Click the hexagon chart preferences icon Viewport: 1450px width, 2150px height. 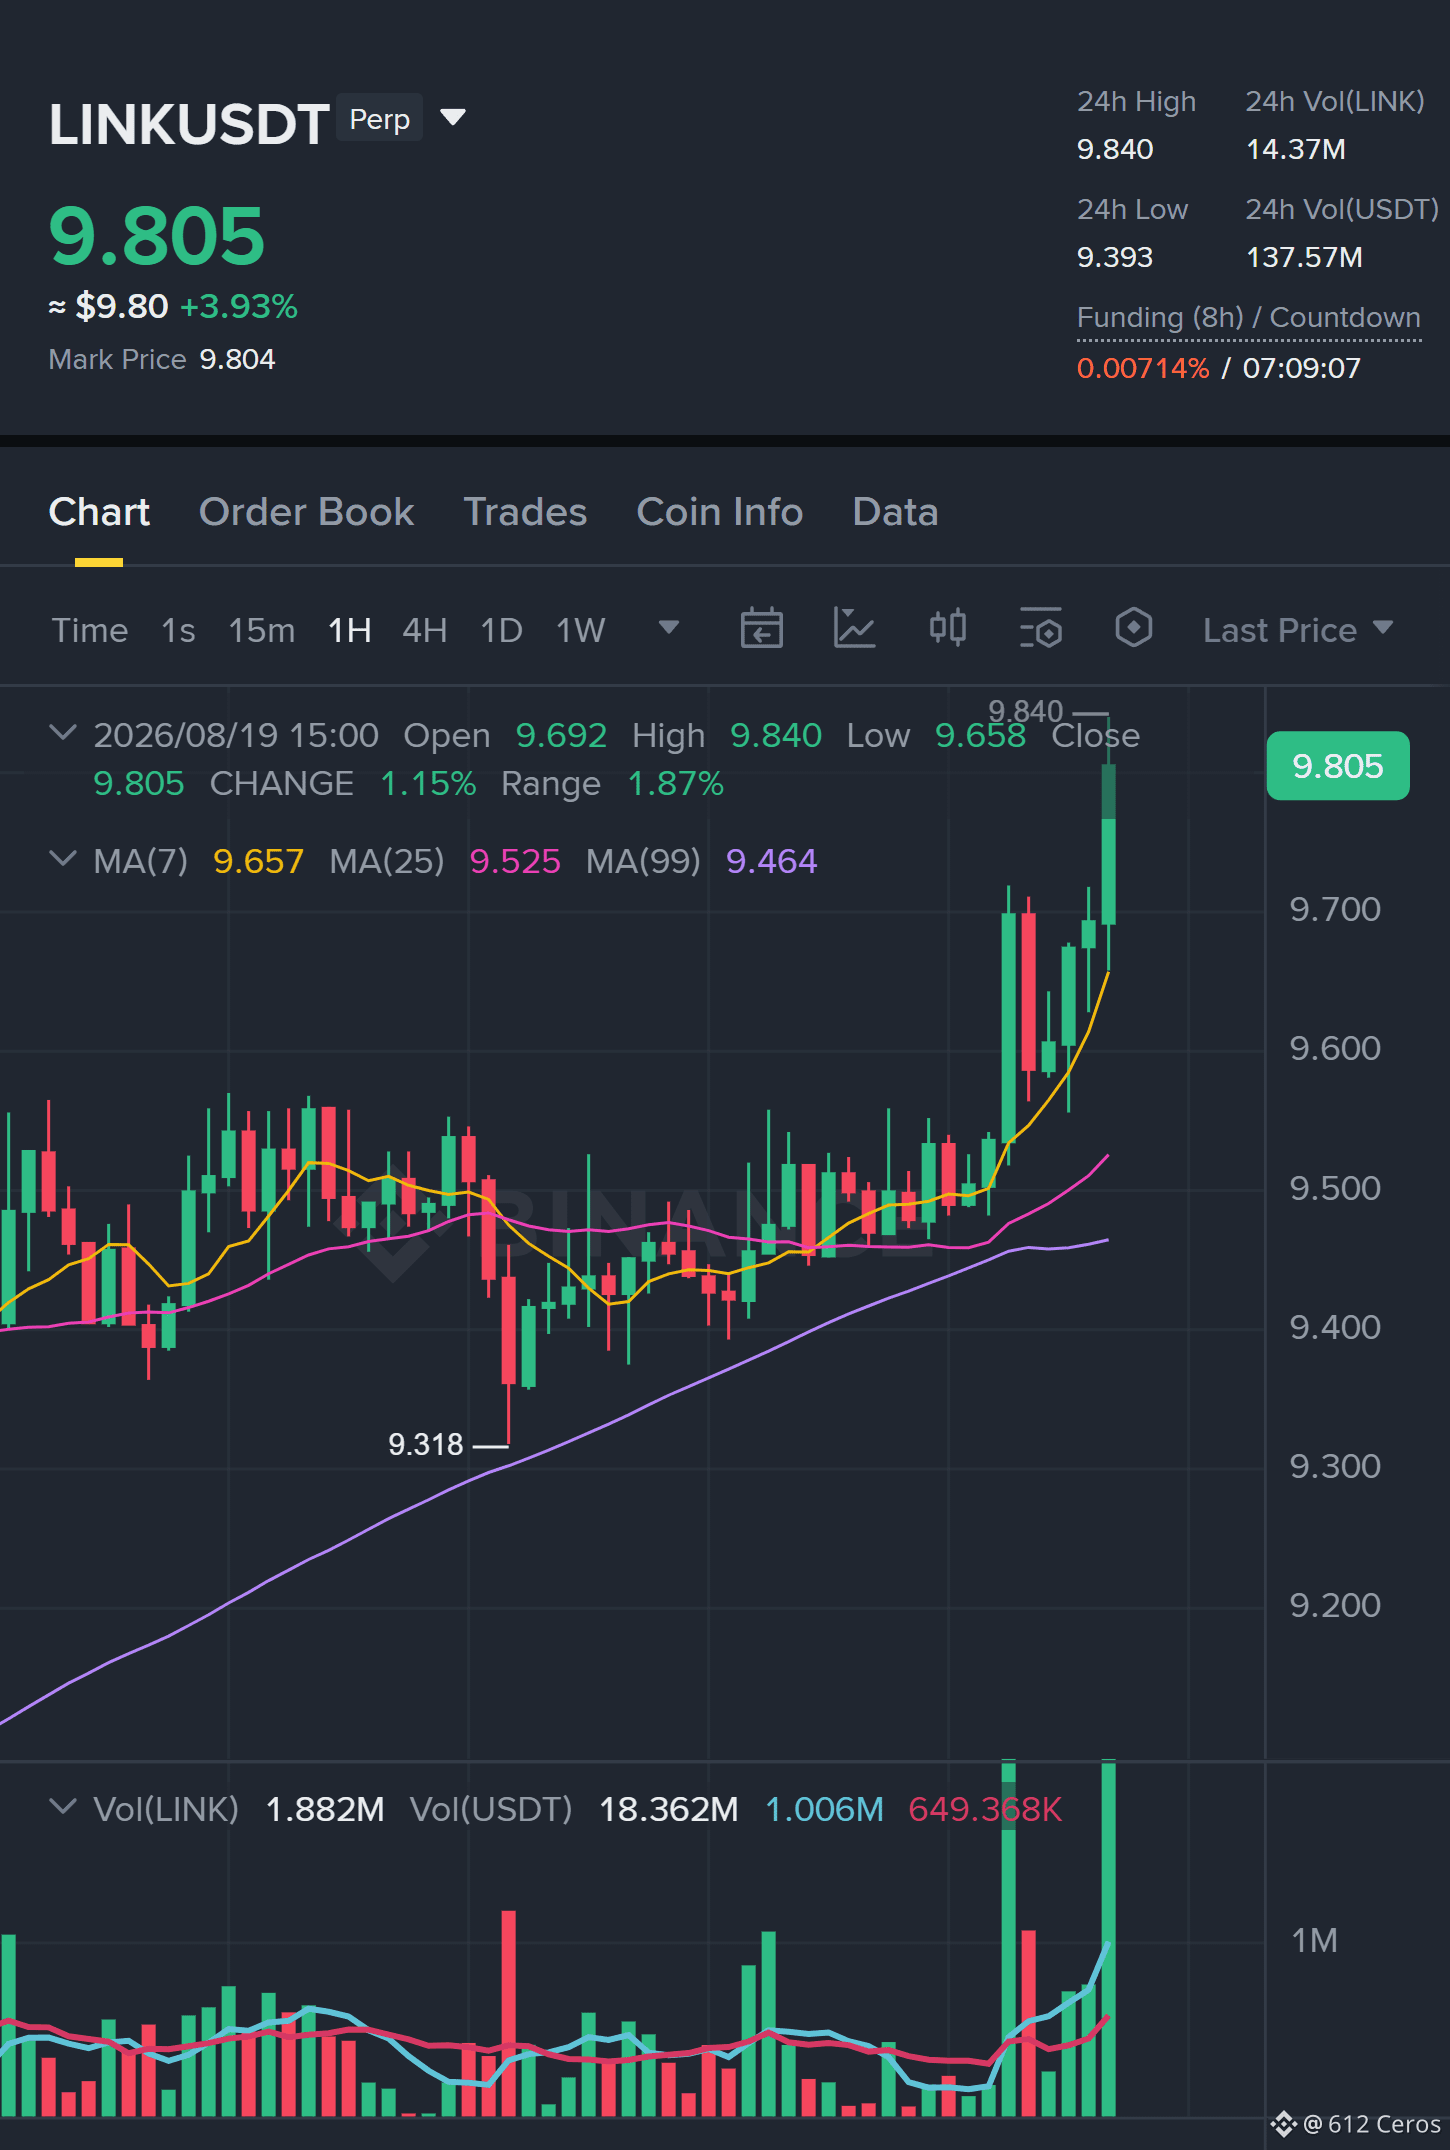[1133, 629]
